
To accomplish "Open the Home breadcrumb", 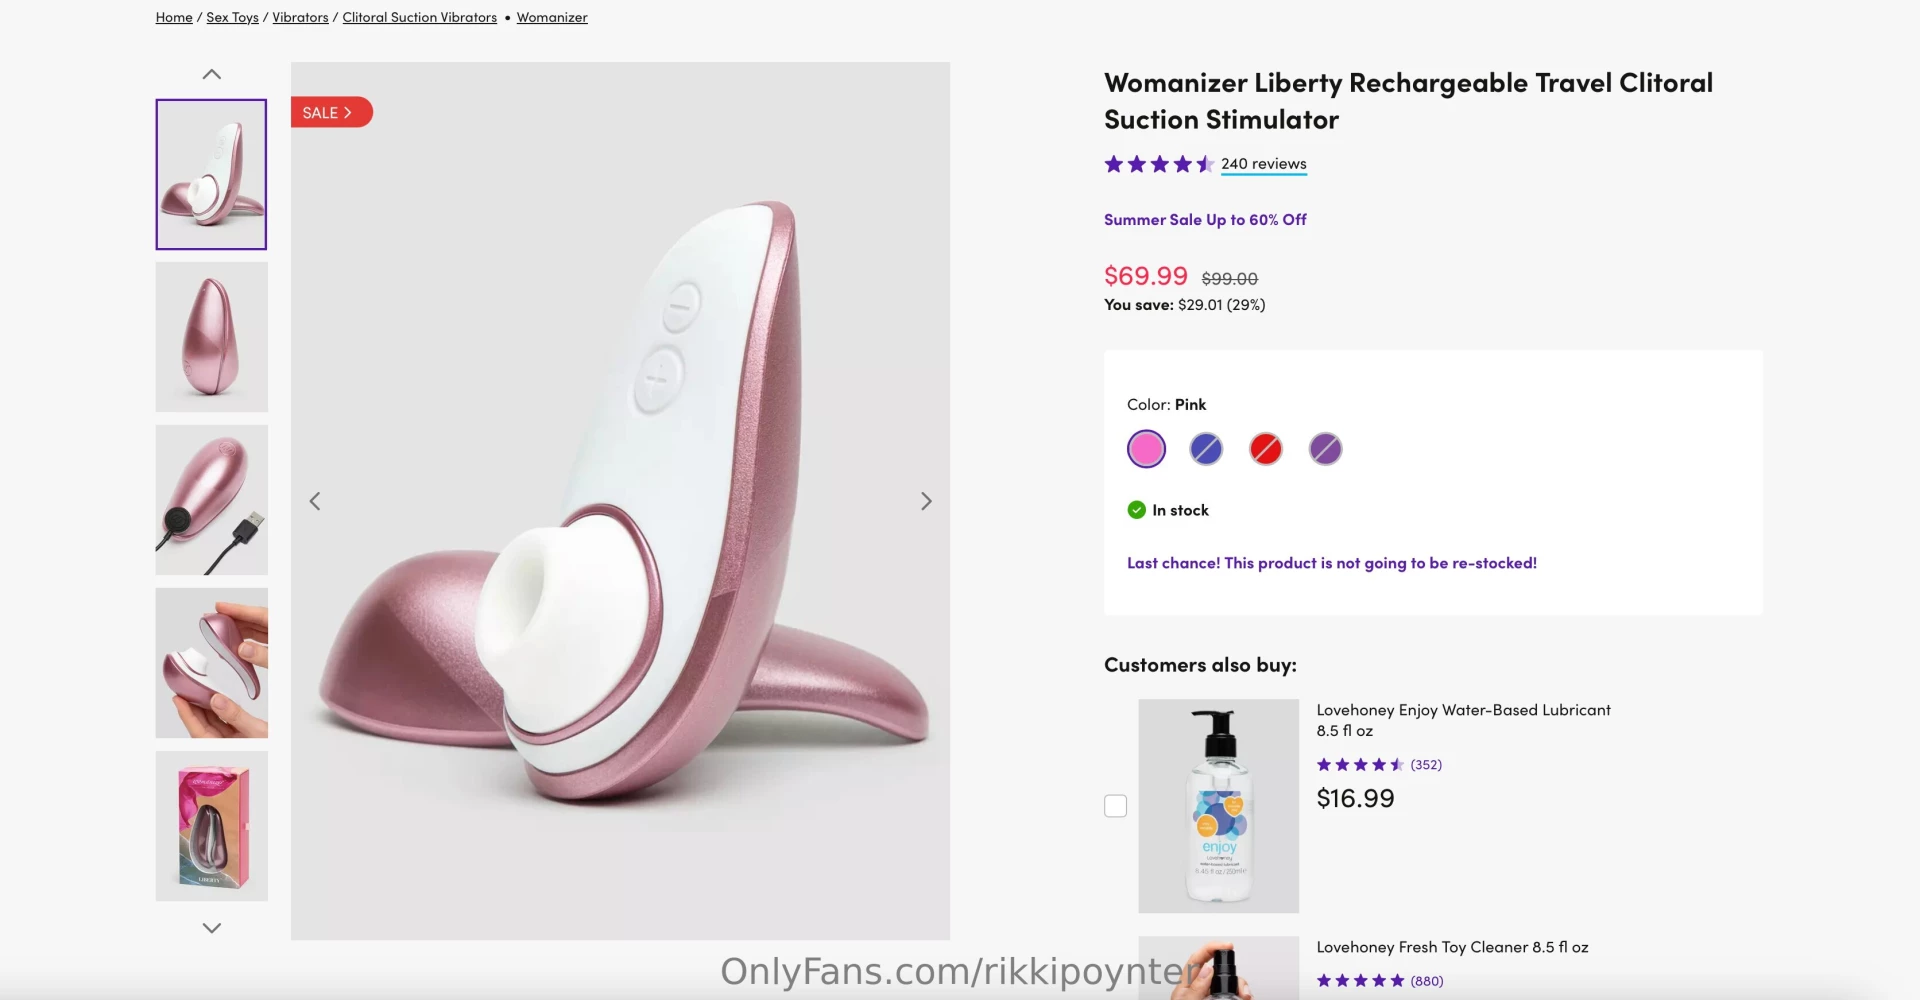I will (173, 17).
